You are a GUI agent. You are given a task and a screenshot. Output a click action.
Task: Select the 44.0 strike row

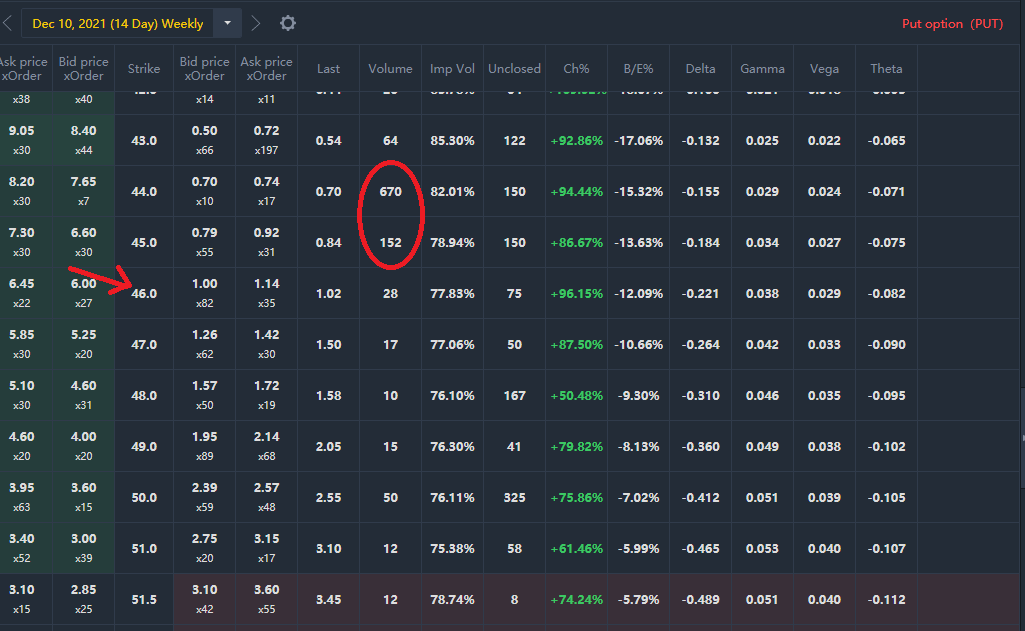pos(510,192)
